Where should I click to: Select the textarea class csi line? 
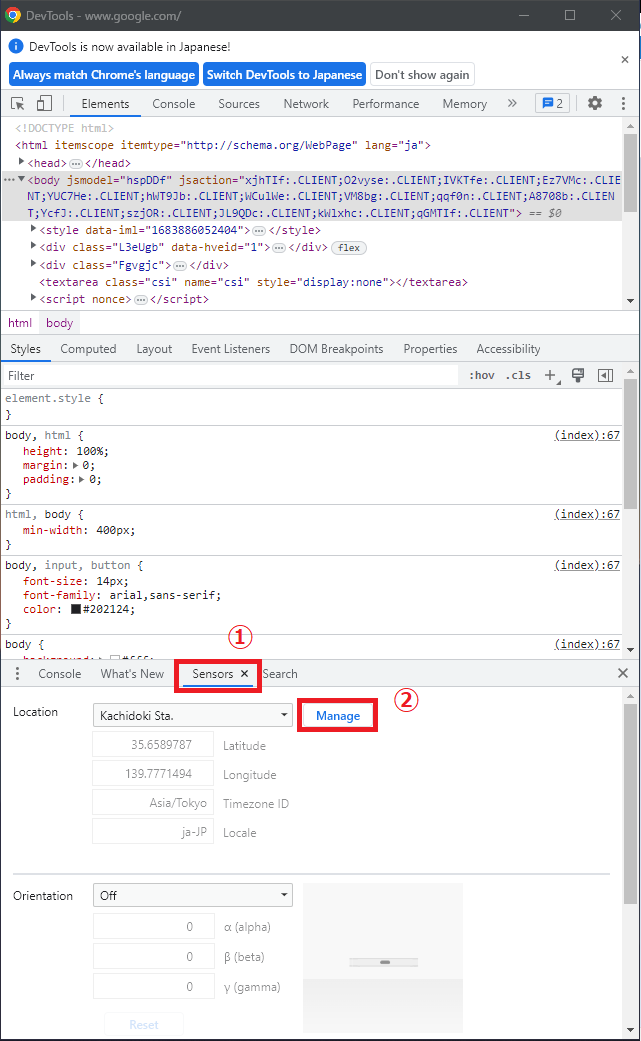[x=253, y=282]
